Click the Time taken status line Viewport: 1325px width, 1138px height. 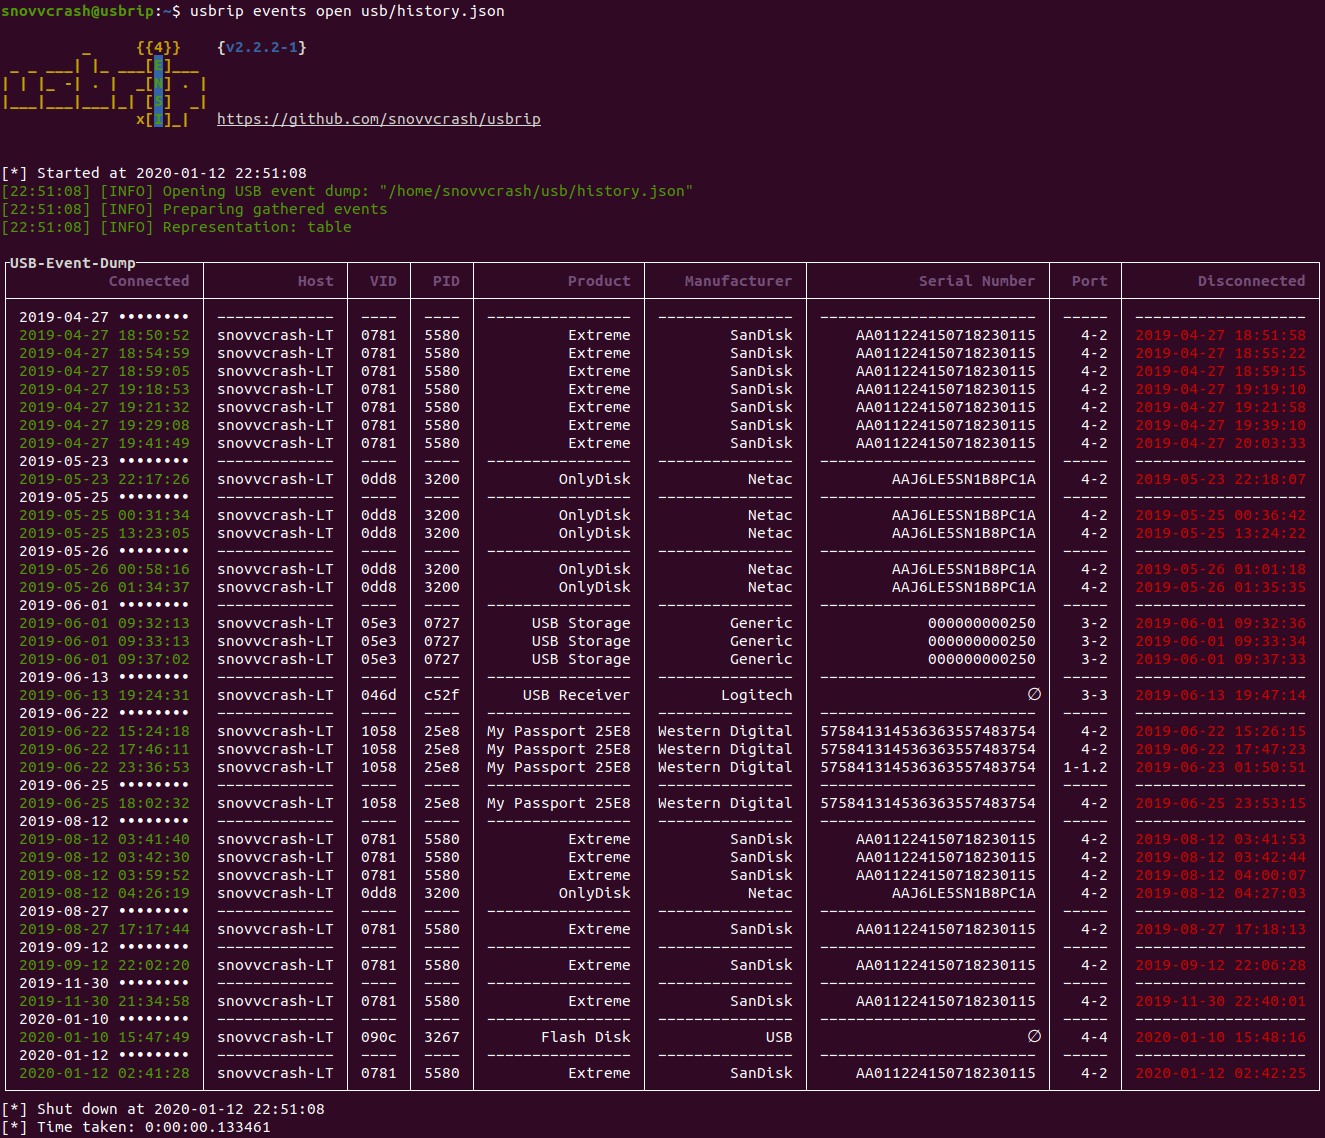click(x=136, y=1127)
